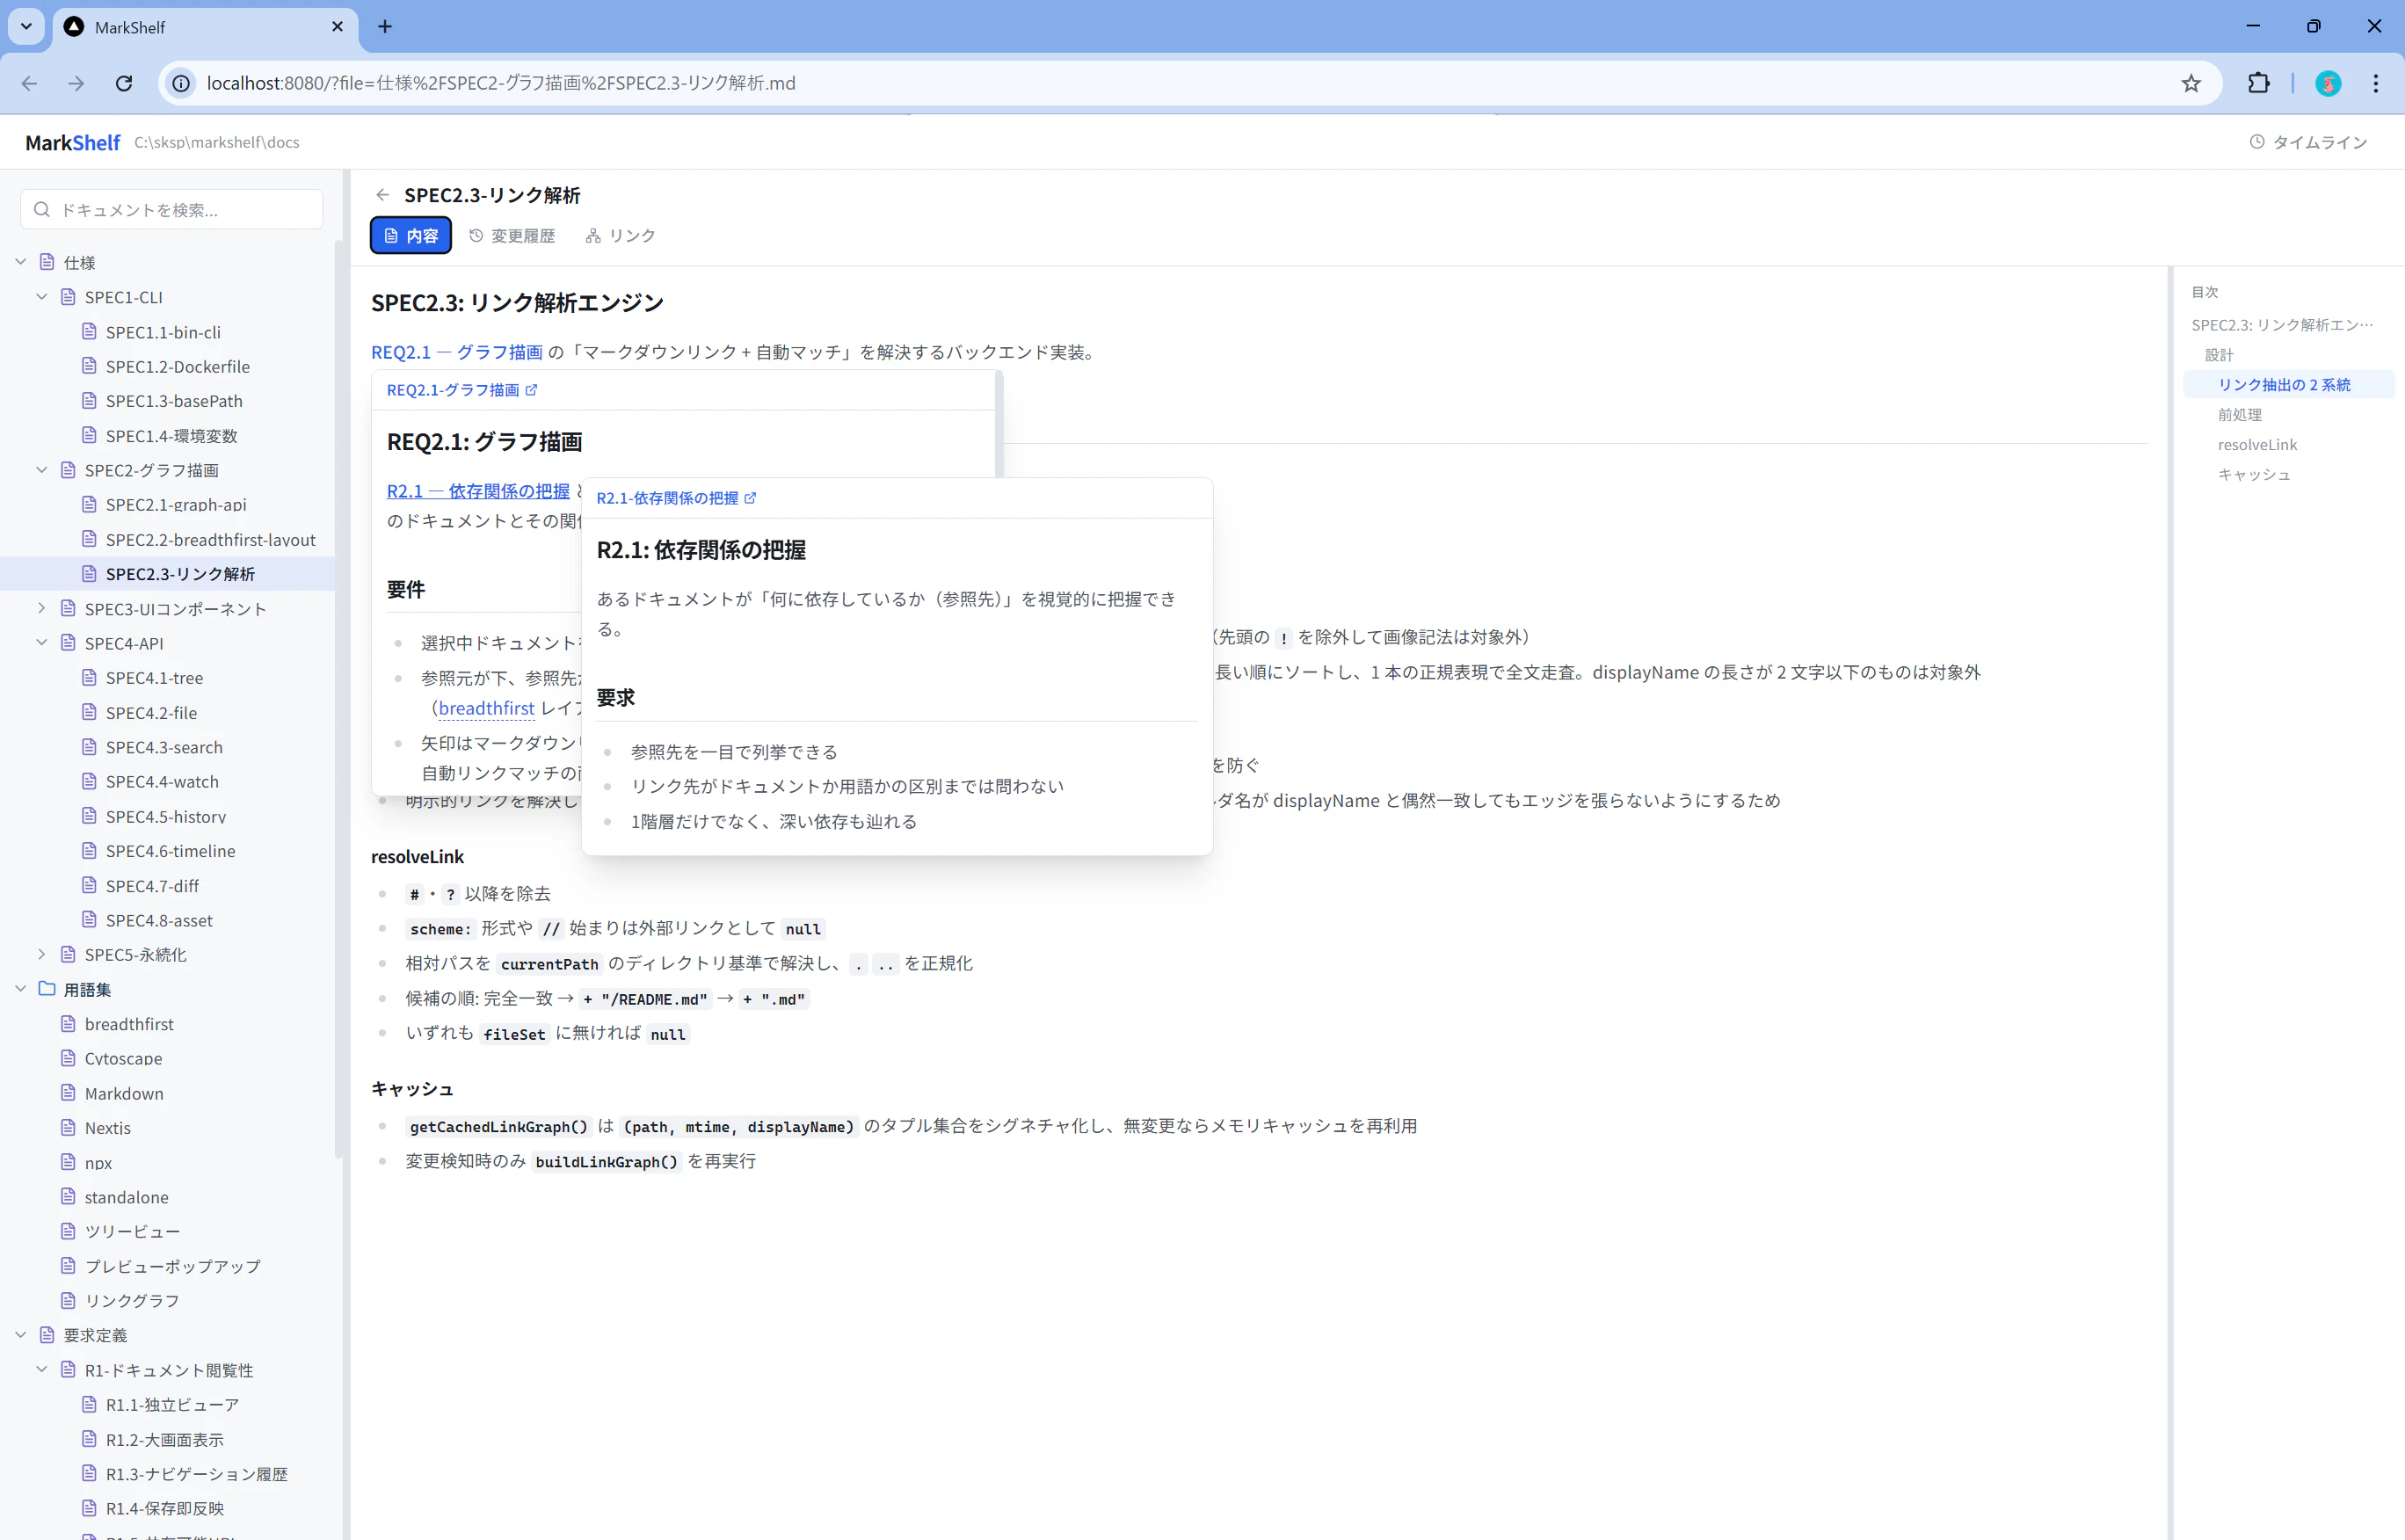Open the breadthfirst link in popup
The height and width of the screenshot is (1540, 2405).
click(486, 708)
